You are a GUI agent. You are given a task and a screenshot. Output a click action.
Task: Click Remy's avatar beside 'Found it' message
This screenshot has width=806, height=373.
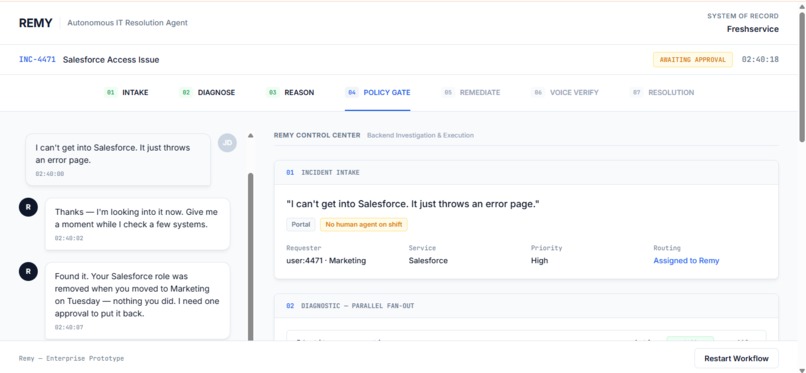click(28, 272)
